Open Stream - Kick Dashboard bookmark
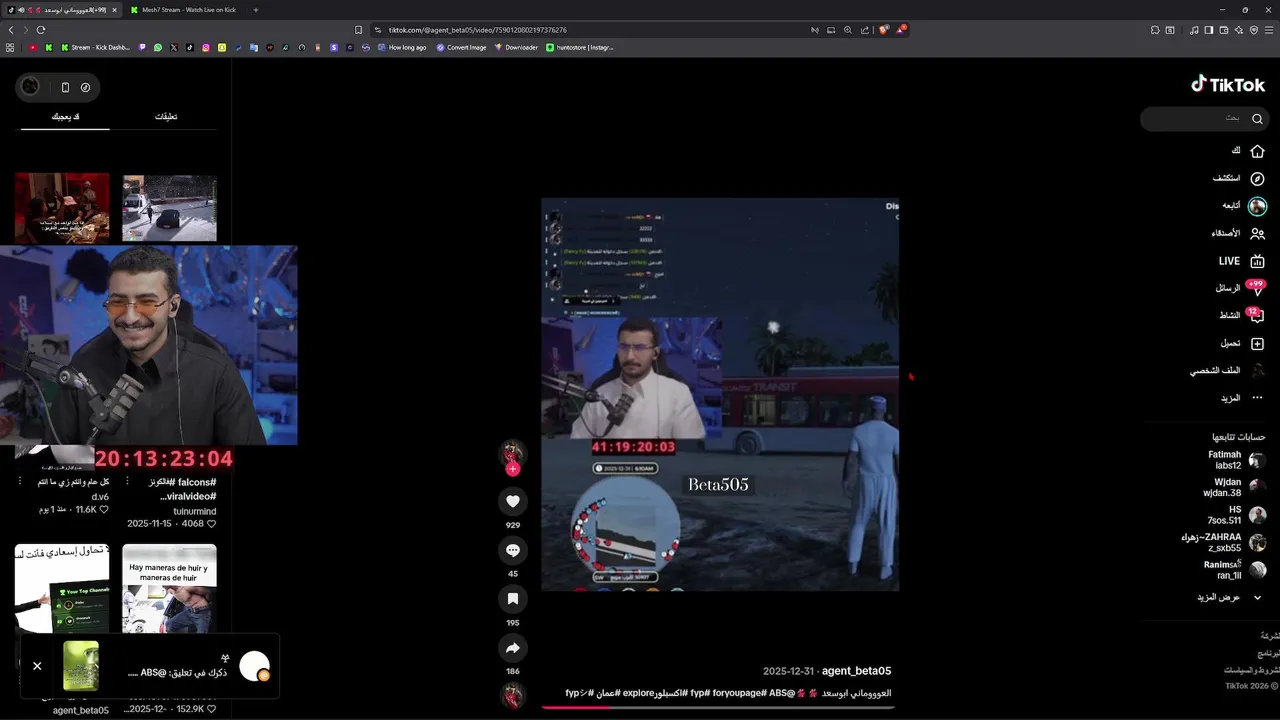Viewport: 1280px width, 720px height. point(95,47)
